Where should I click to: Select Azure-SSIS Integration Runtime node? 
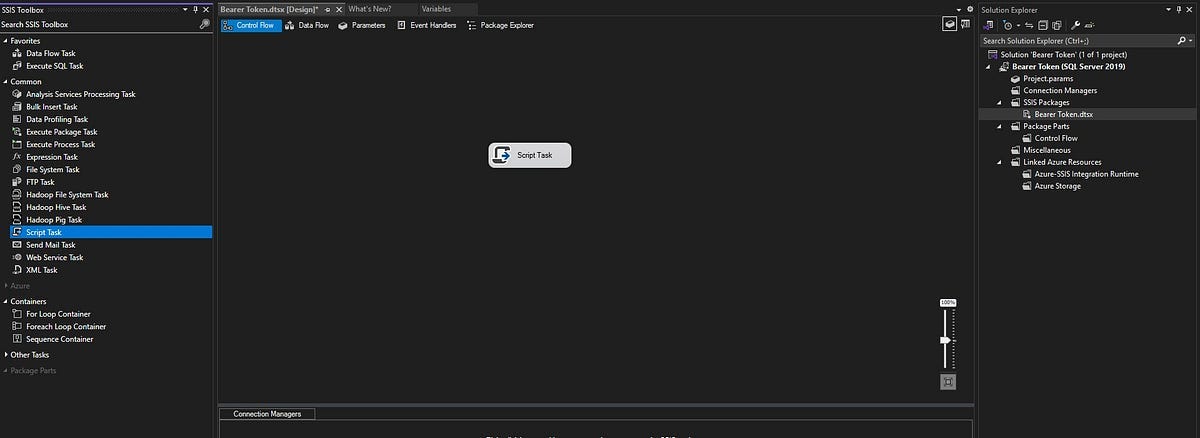pyautogui.click(x=1086, y=174)
